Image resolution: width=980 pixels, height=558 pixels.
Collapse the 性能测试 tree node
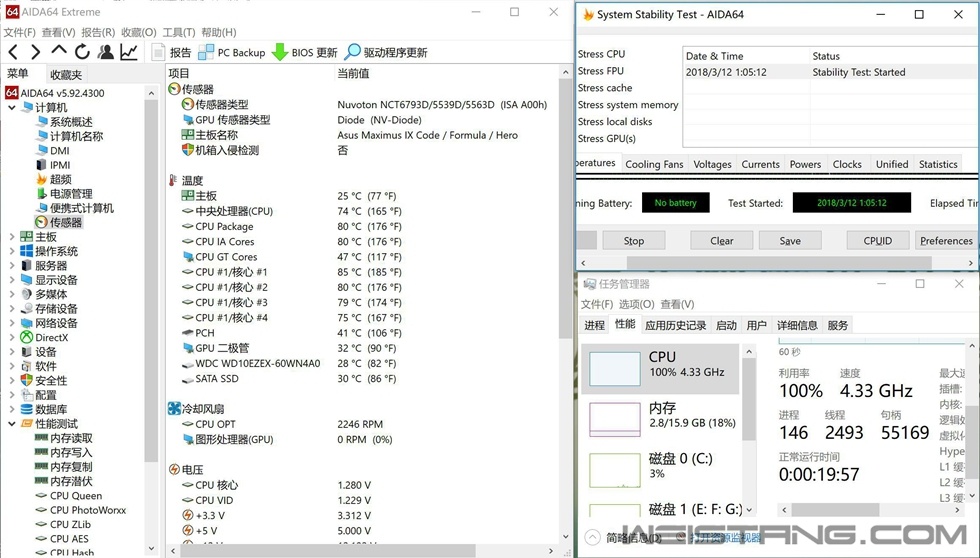tap(12, 424)
